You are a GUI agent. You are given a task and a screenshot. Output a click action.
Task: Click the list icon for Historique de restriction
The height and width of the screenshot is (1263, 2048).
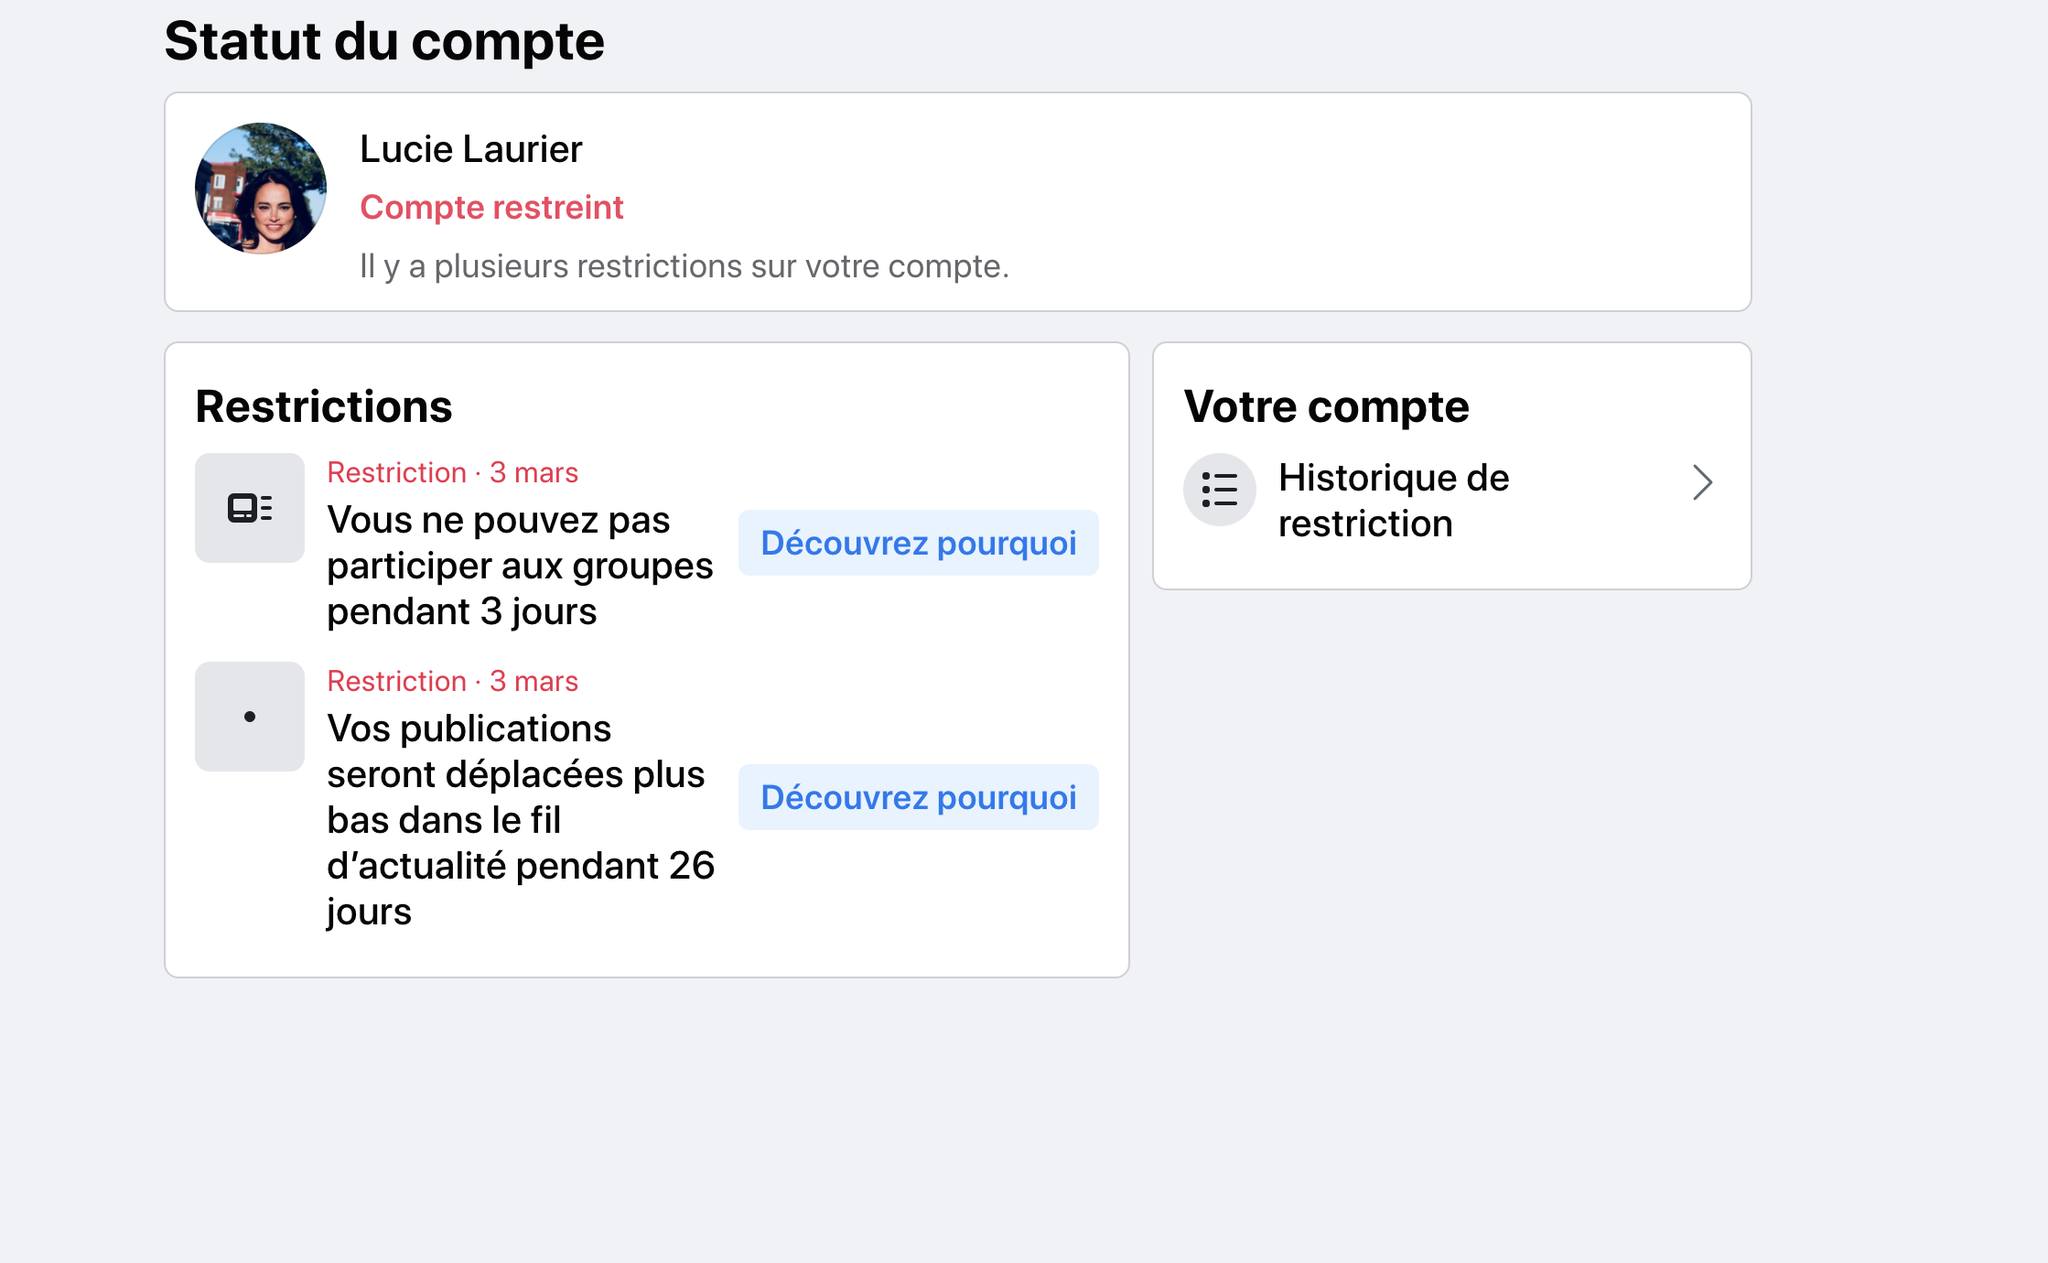pos(1219,490)
